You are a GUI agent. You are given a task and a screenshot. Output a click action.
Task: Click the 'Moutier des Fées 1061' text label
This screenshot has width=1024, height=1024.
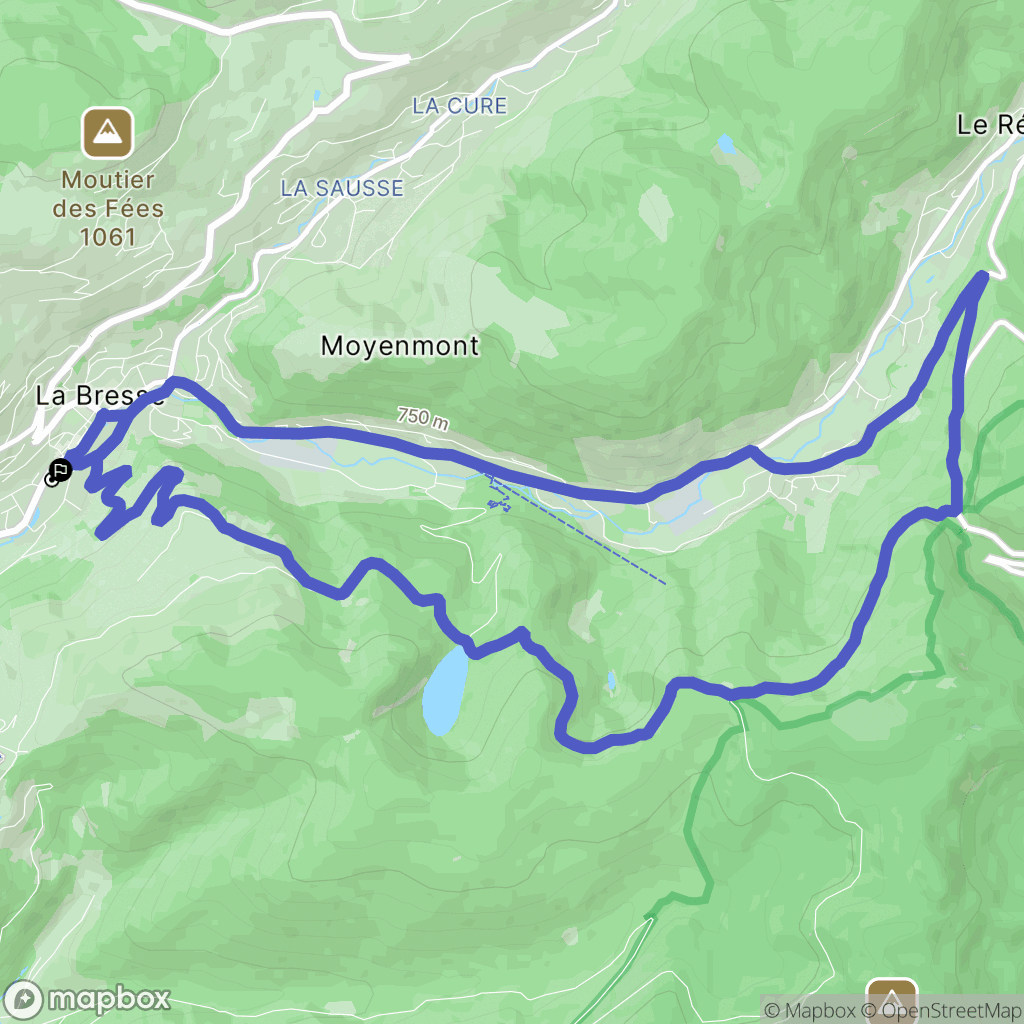(108, 208)
